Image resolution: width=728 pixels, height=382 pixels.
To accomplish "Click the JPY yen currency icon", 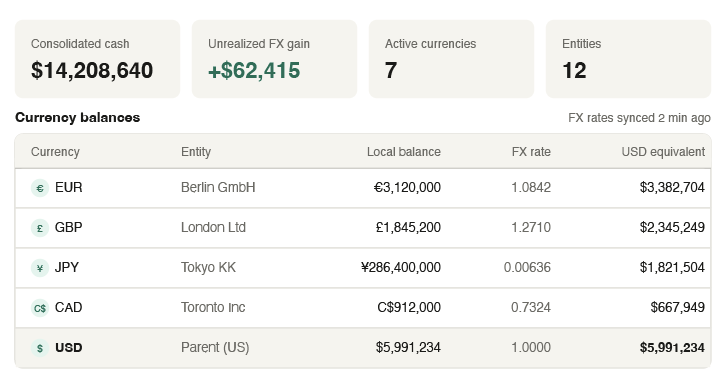I will [x=40, y=268].
